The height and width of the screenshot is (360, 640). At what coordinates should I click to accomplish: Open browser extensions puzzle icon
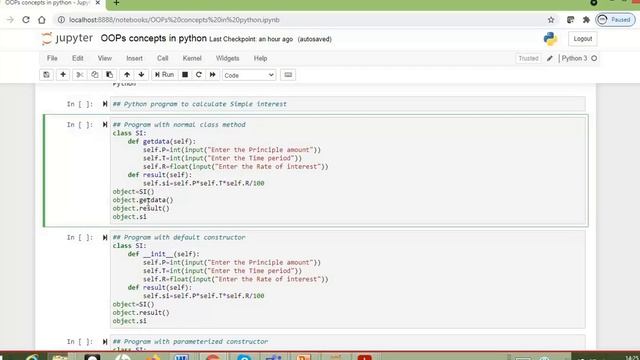(587, 20)
